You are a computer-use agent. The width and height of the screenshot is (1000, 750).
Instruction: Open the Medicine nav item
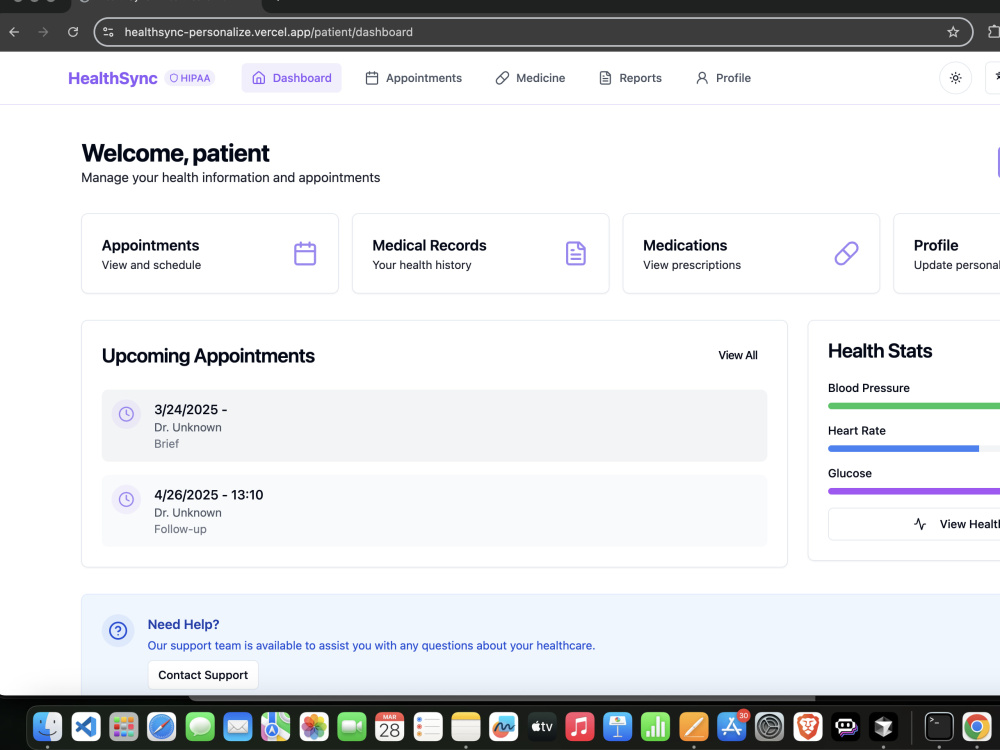point(530,78)
